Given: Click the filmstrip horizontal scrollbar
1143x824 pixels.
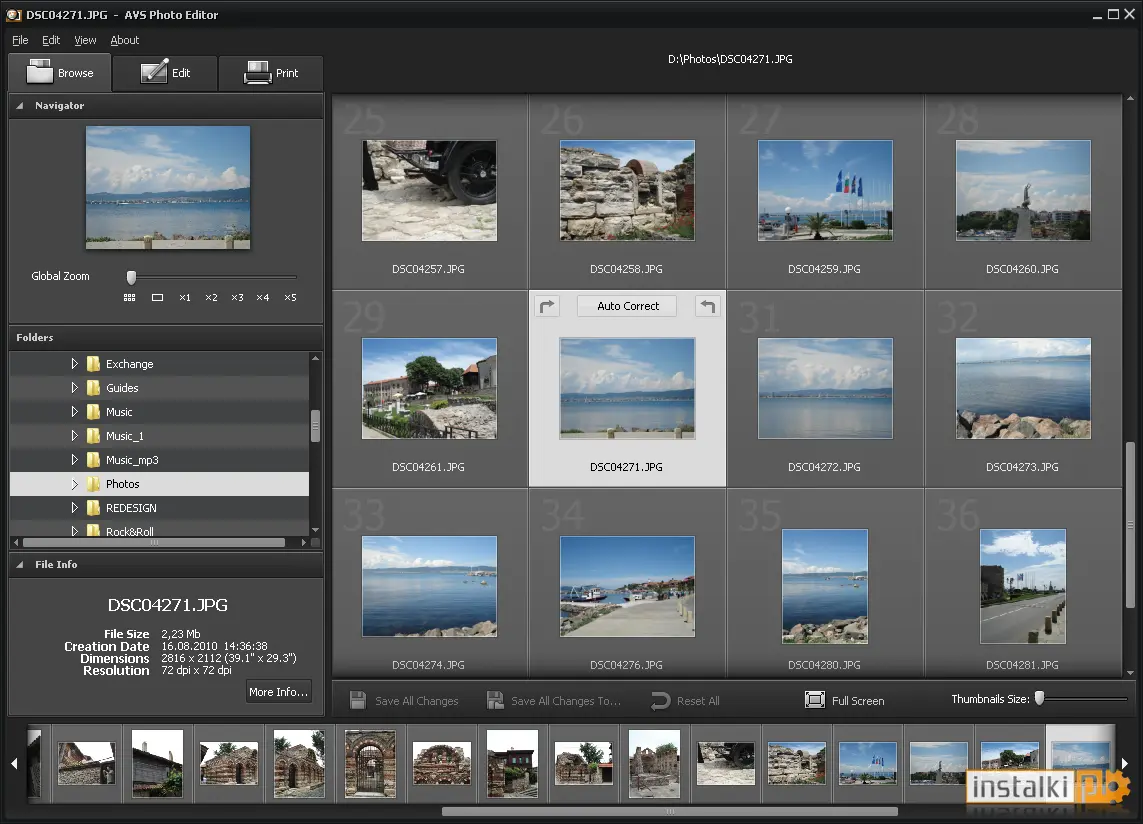Looking at the screenshot, I should [670, 811].
